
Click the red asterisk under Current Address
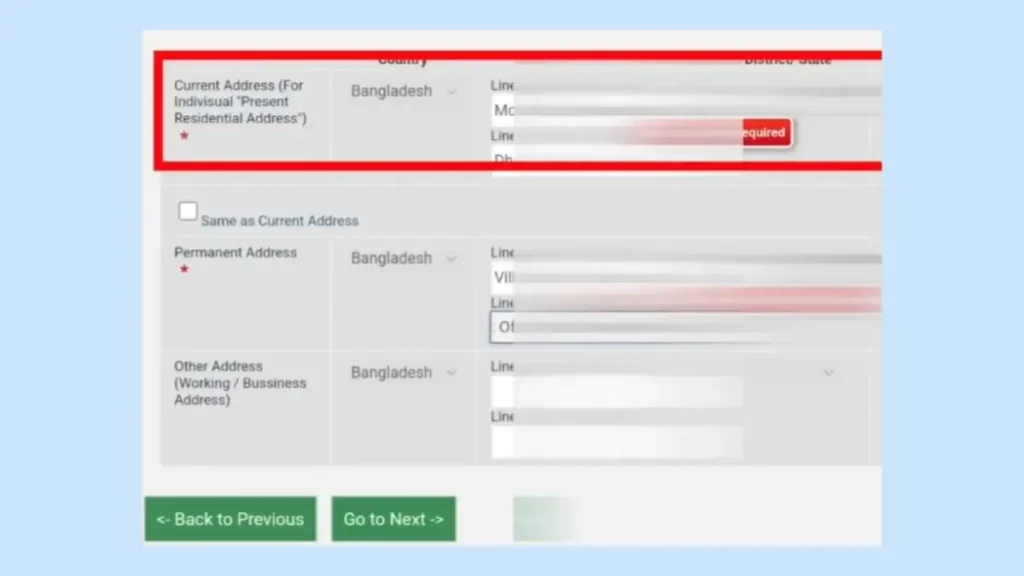point(184,137)
